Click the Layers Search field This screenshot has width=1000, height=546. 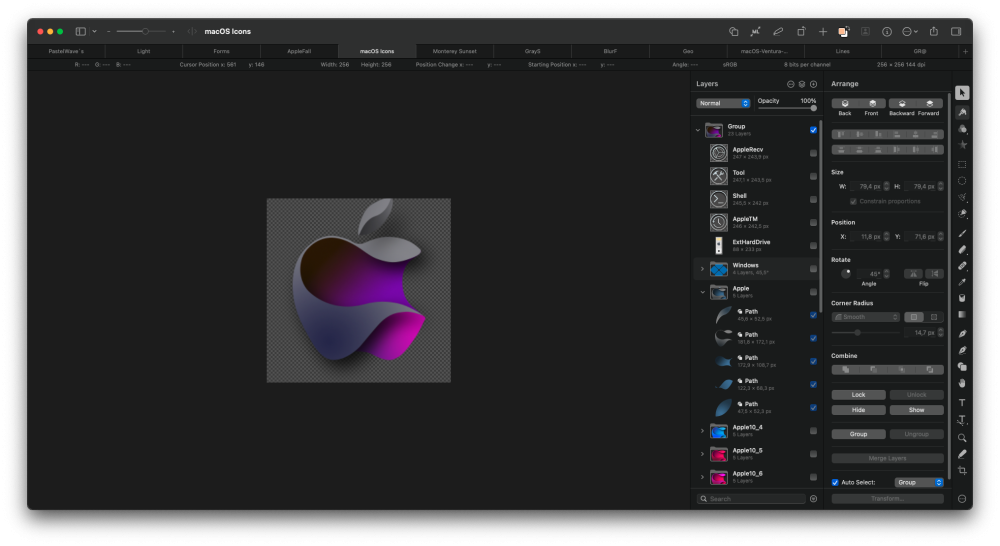(x=751, y=499)
